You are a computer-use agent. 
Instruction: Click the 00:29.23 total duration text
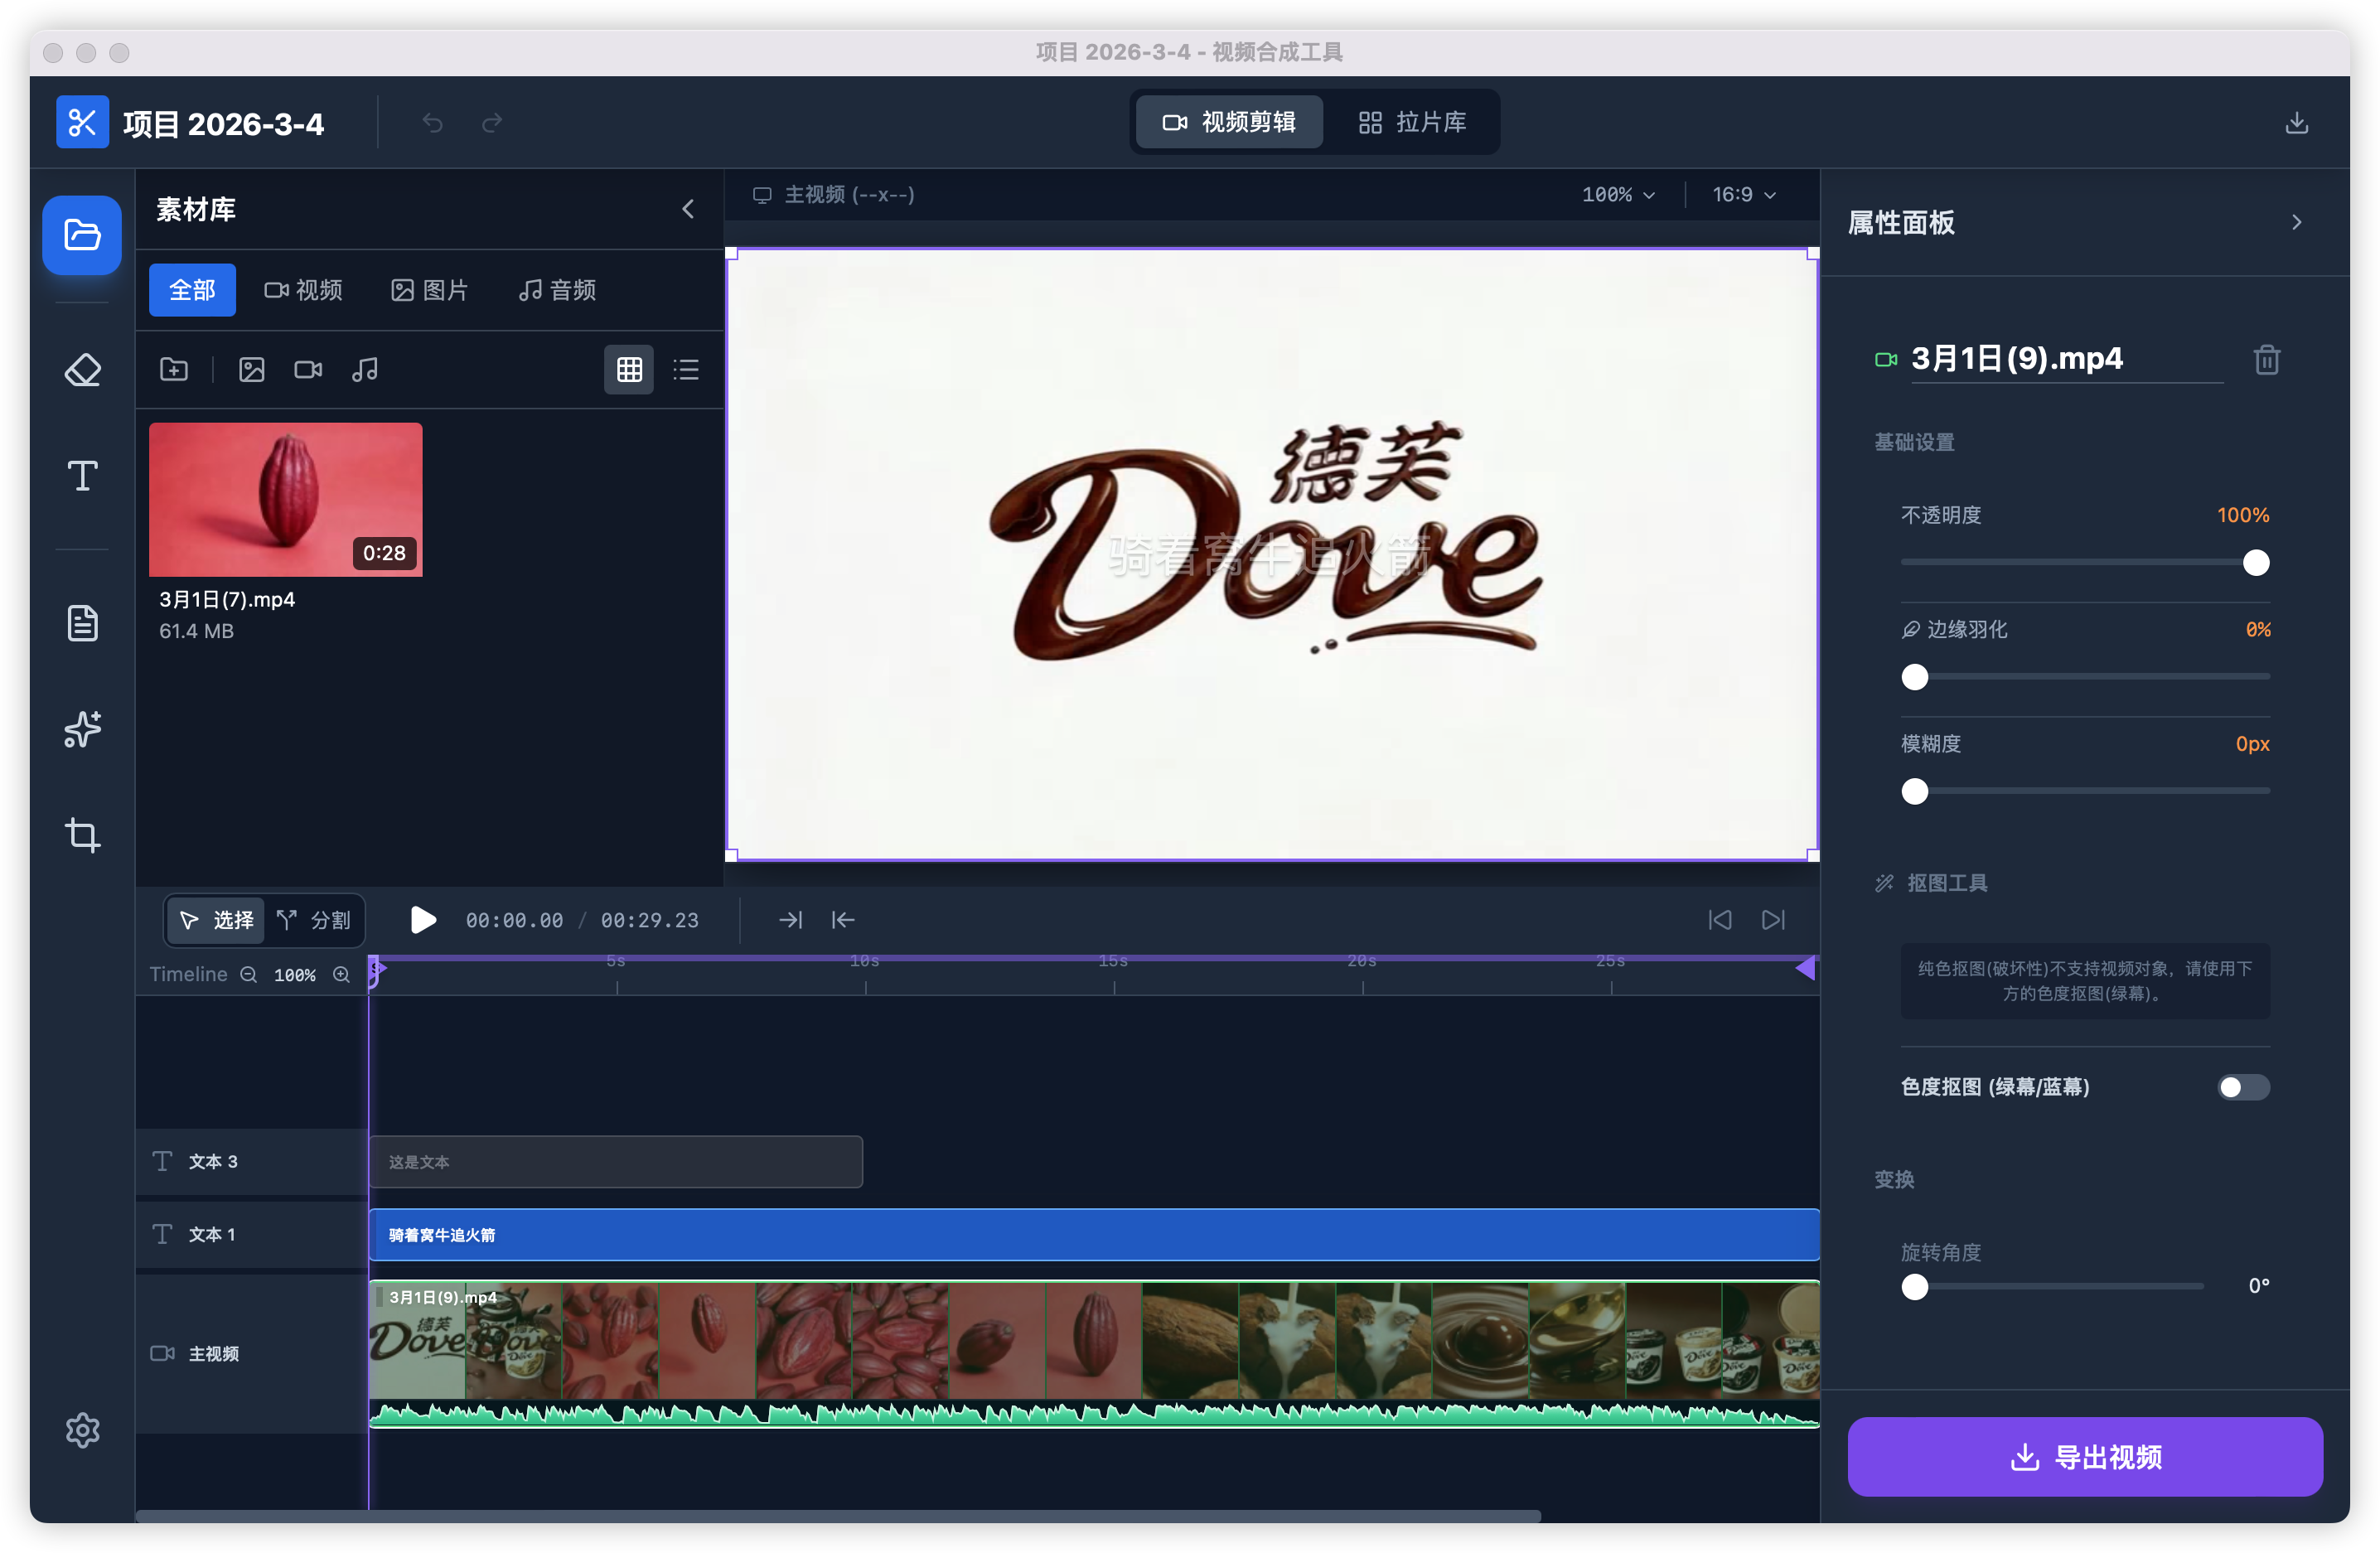[x=649, y=921]
